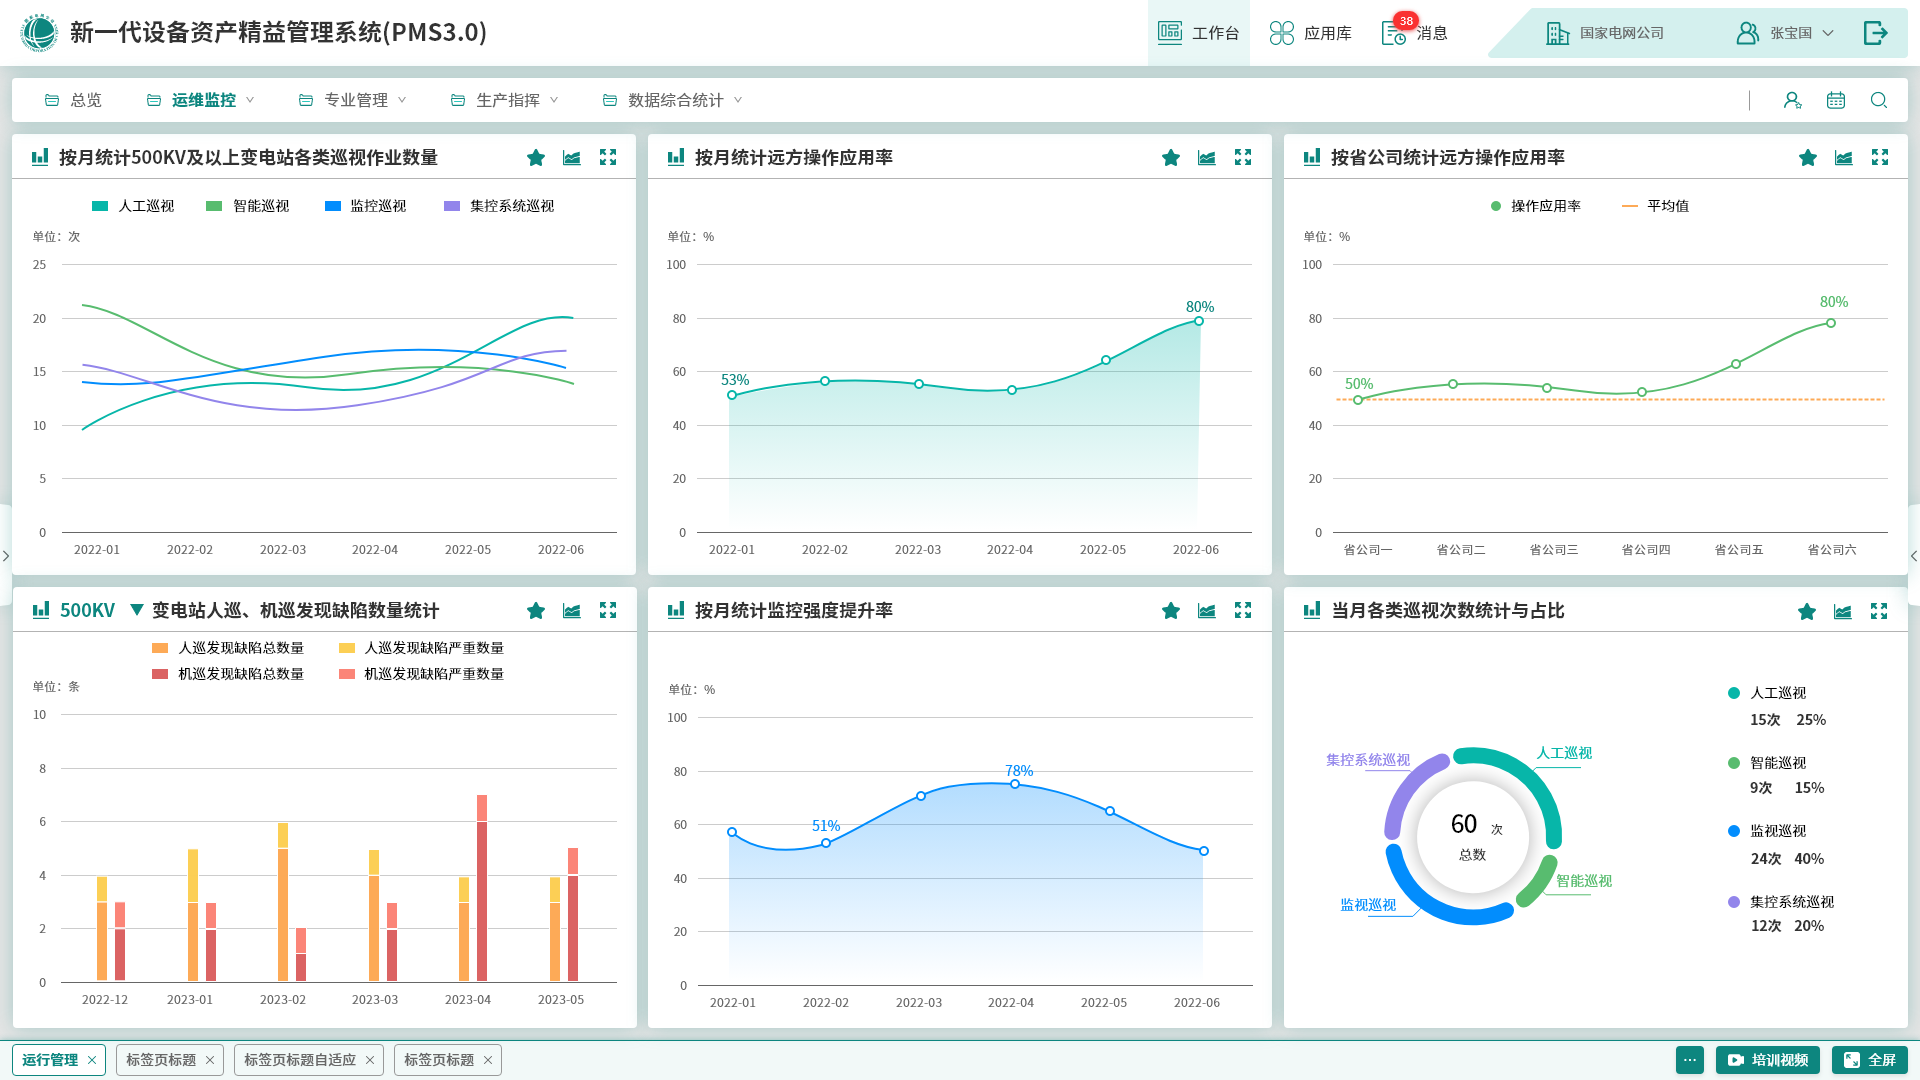Toggle 智能巡视 legend in line chart
Viewport: 1920px width, 1080px height.
247,206
